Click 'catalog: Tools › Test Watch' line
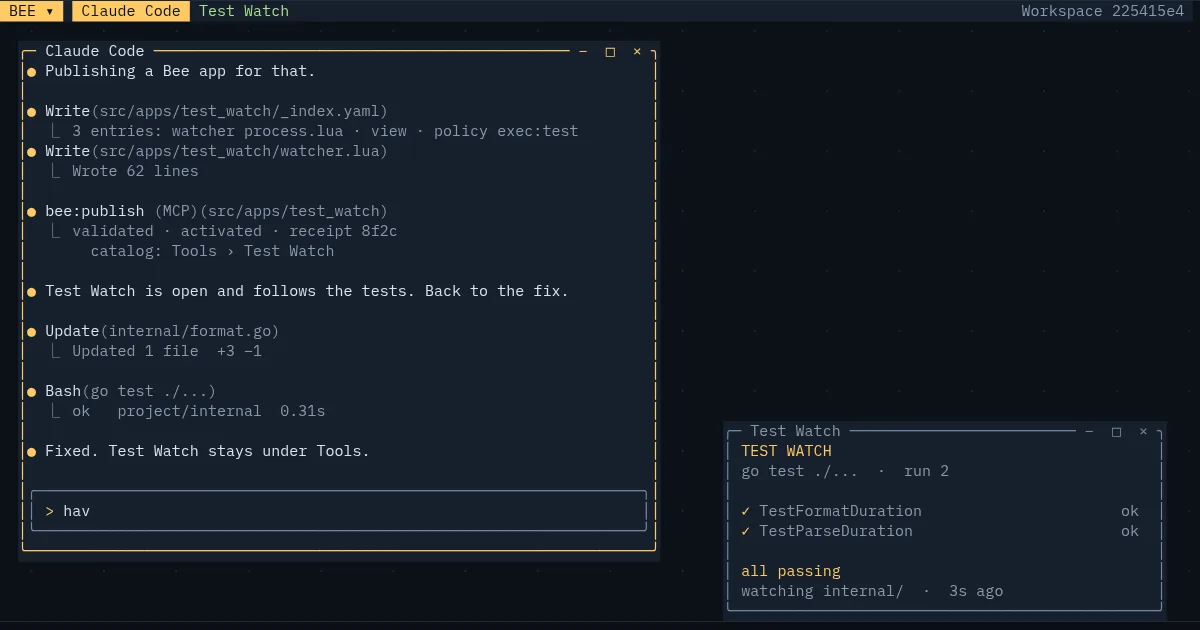 coord(212,251)
